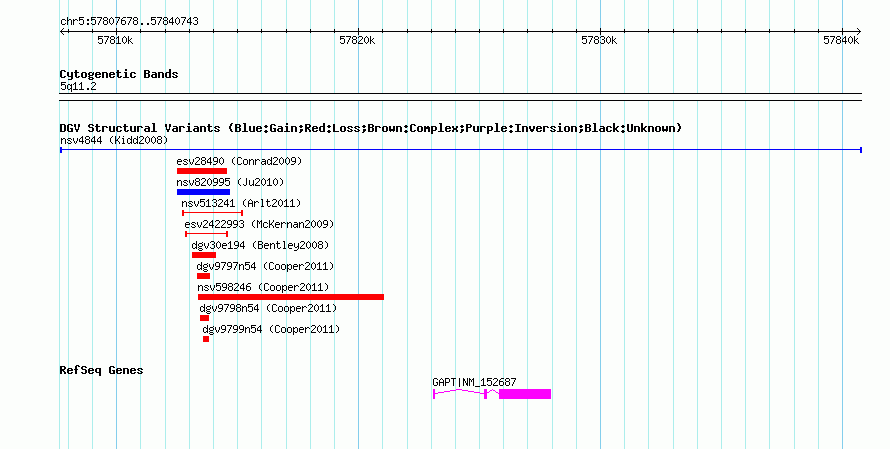Click the 57830k ruler tick label
This screenshot has width=890, height=449.
(x=599, y=40)
